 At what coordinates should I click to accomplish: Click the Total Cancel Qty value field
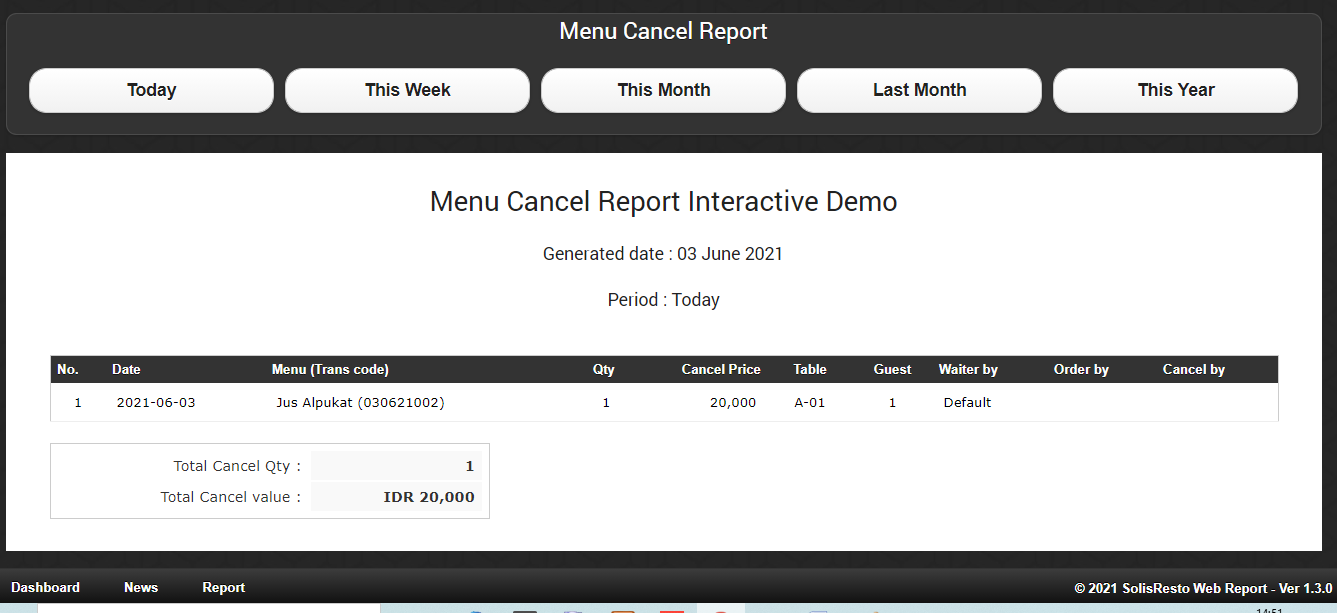pyautogui.click(x=397, y=466)
